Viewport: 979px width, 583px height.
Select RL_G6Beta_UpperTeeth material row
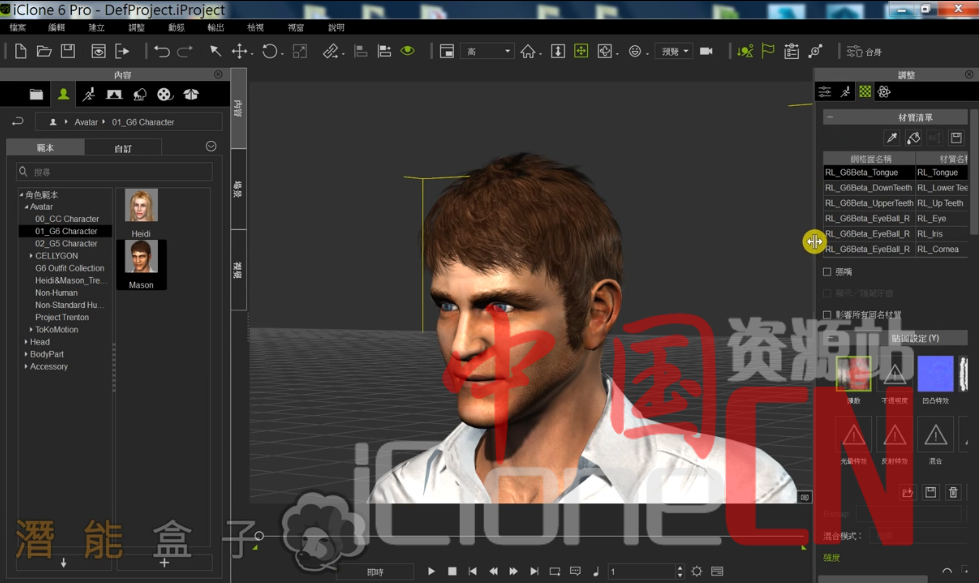(867, 203)
